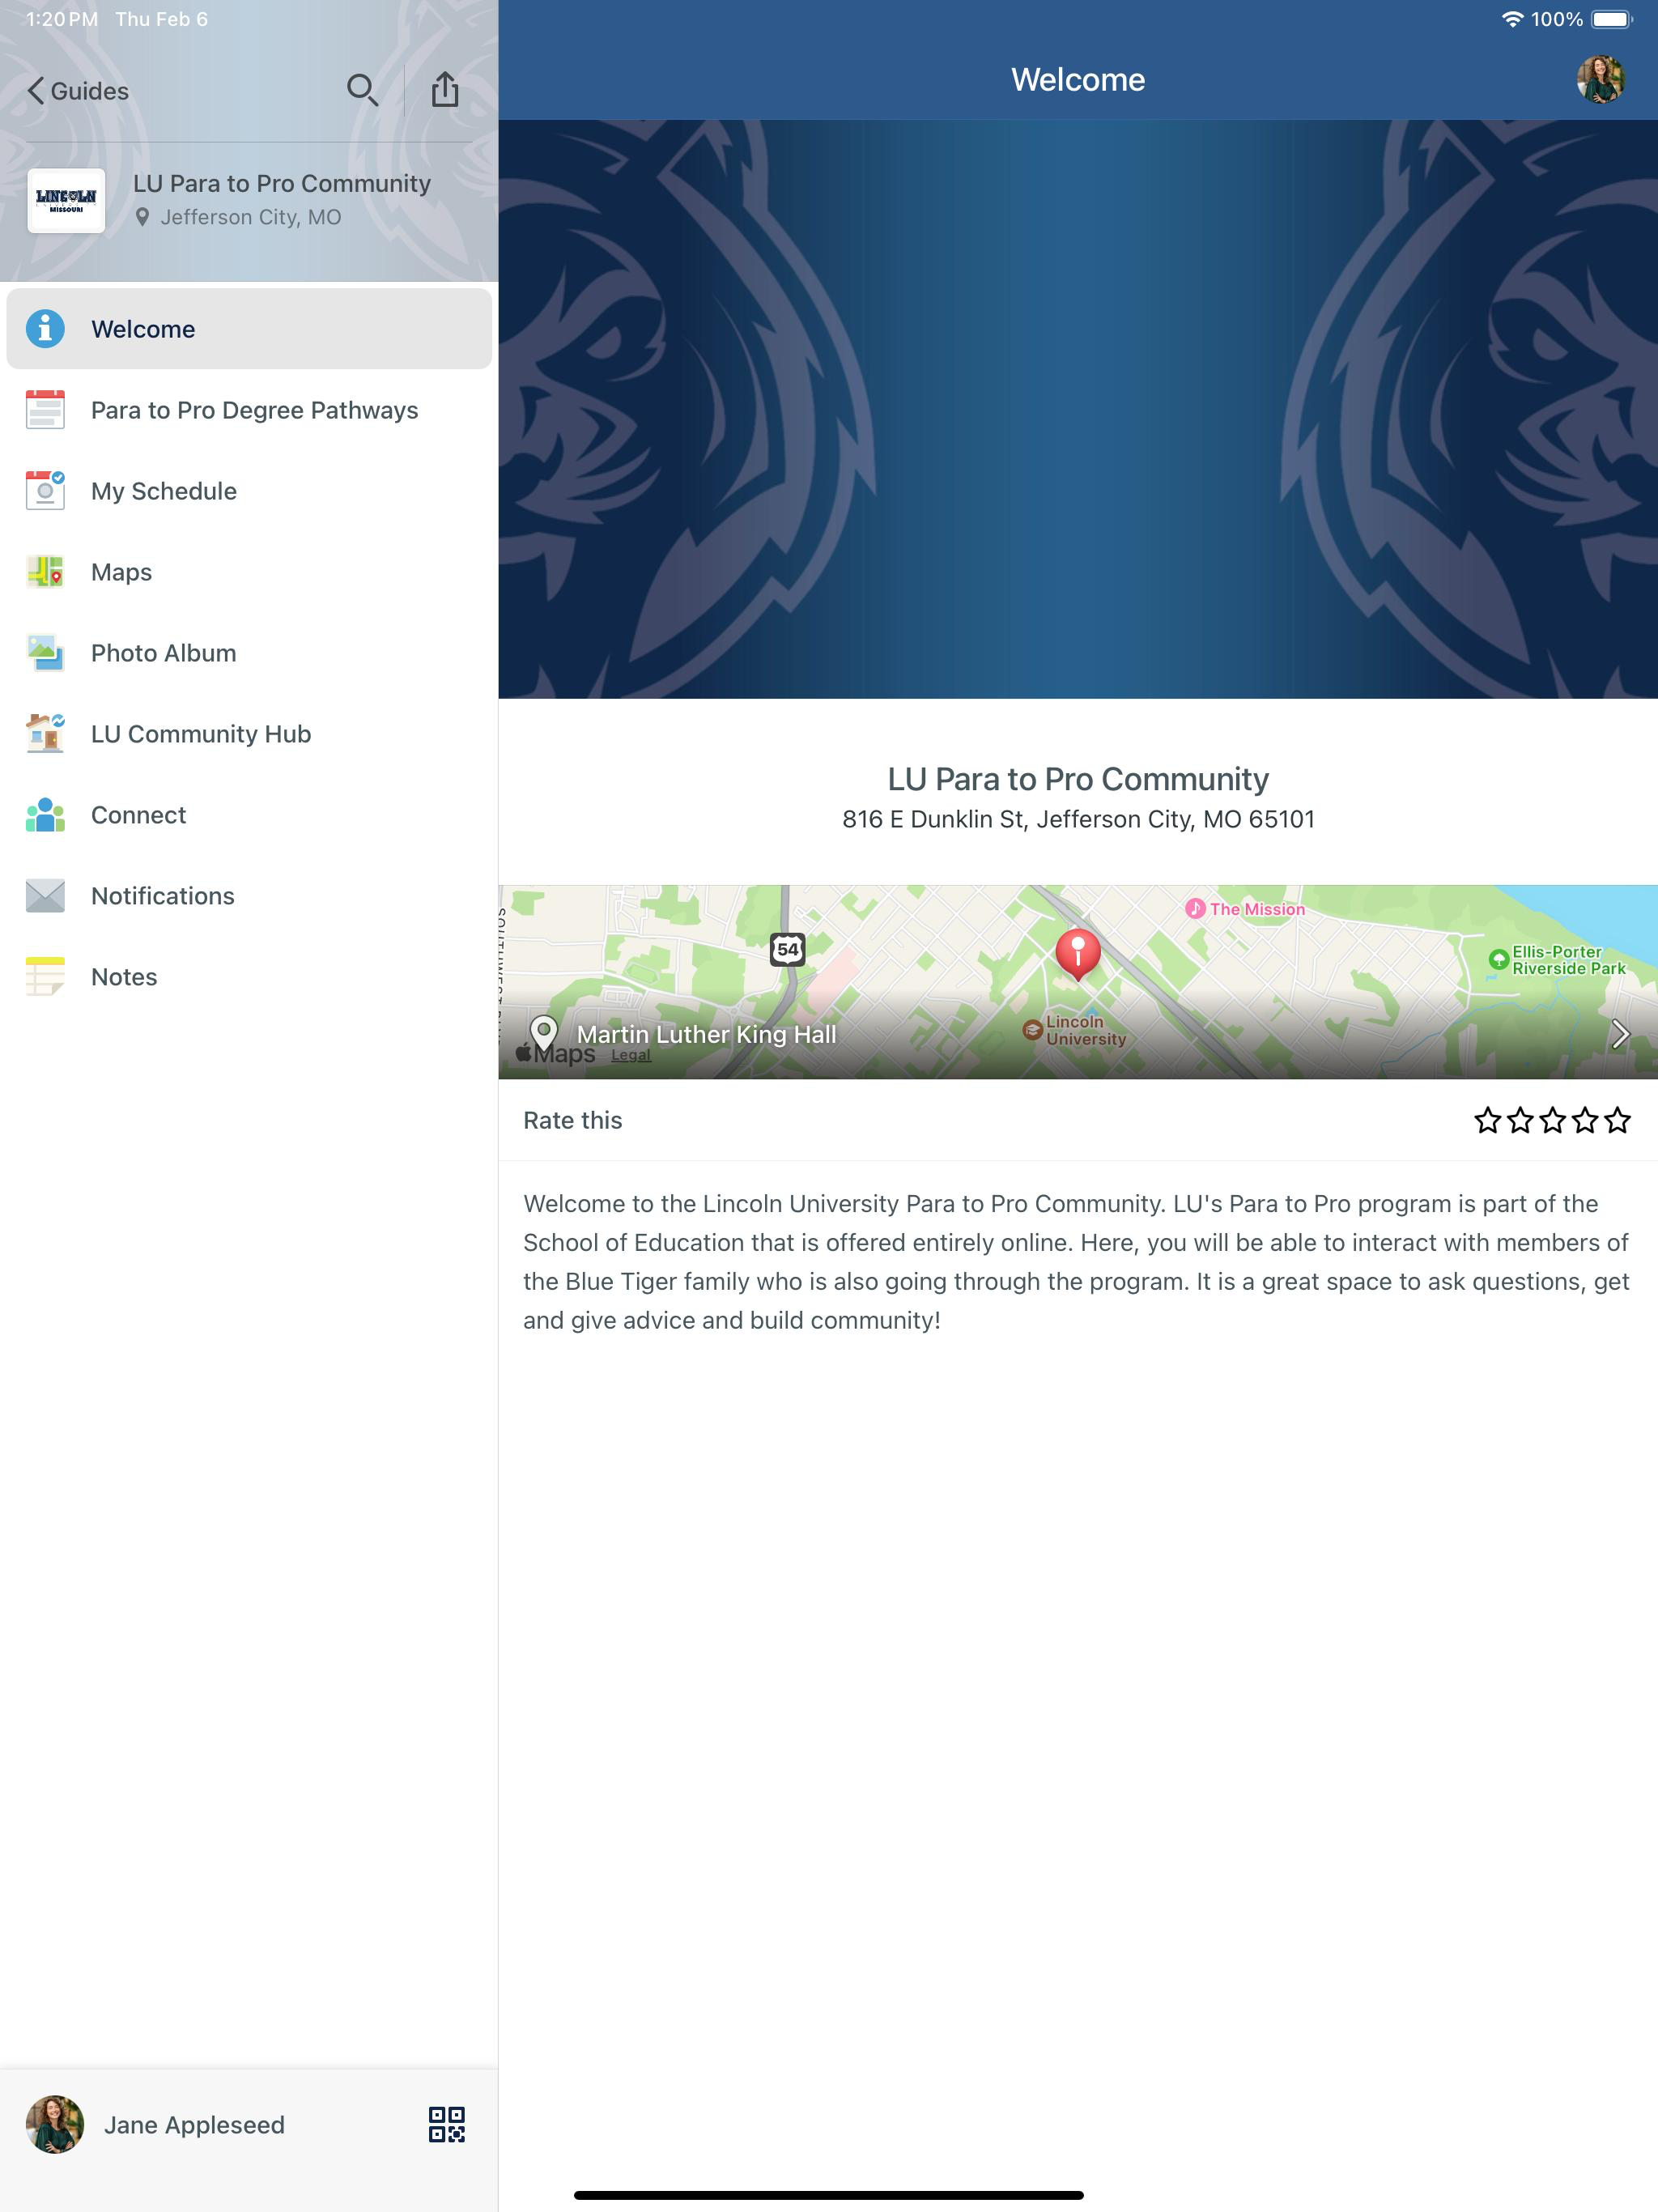The image size is (1658, 2212).
Task: Open profile photo in top-right header
Action: click(1601, 80)
